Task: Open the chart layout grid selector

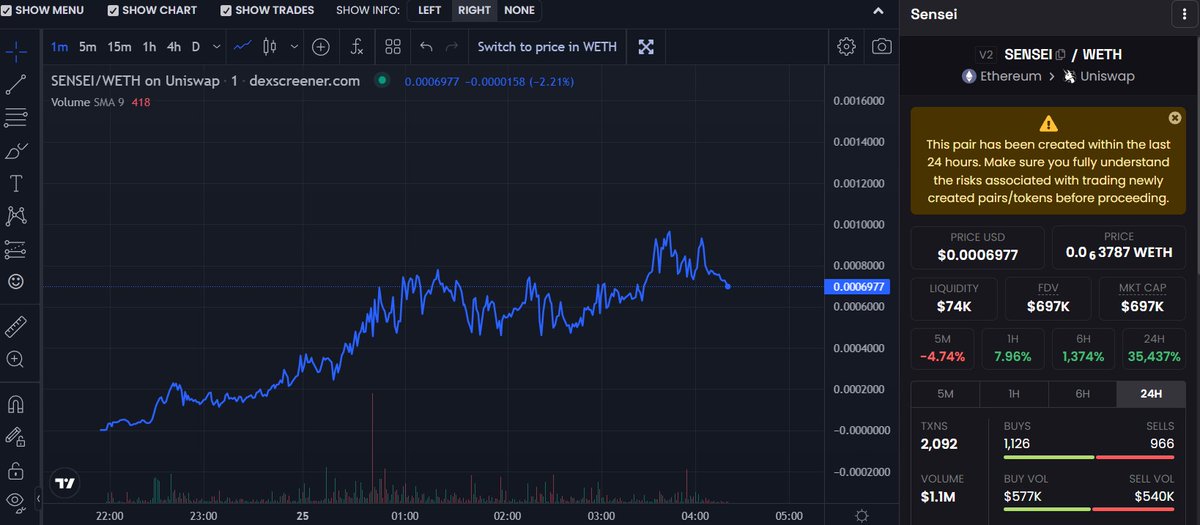Action: (393, 47)
